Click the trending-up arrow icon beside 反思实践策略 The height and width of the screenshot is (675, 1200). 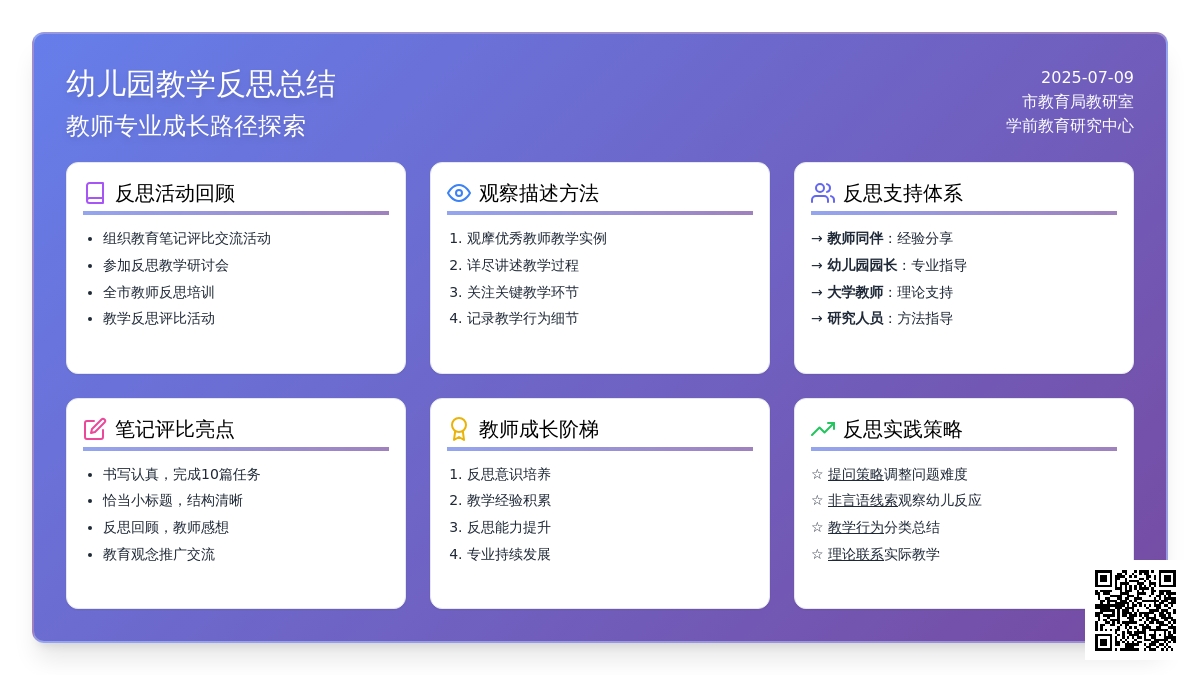click(x=823, y=429)
